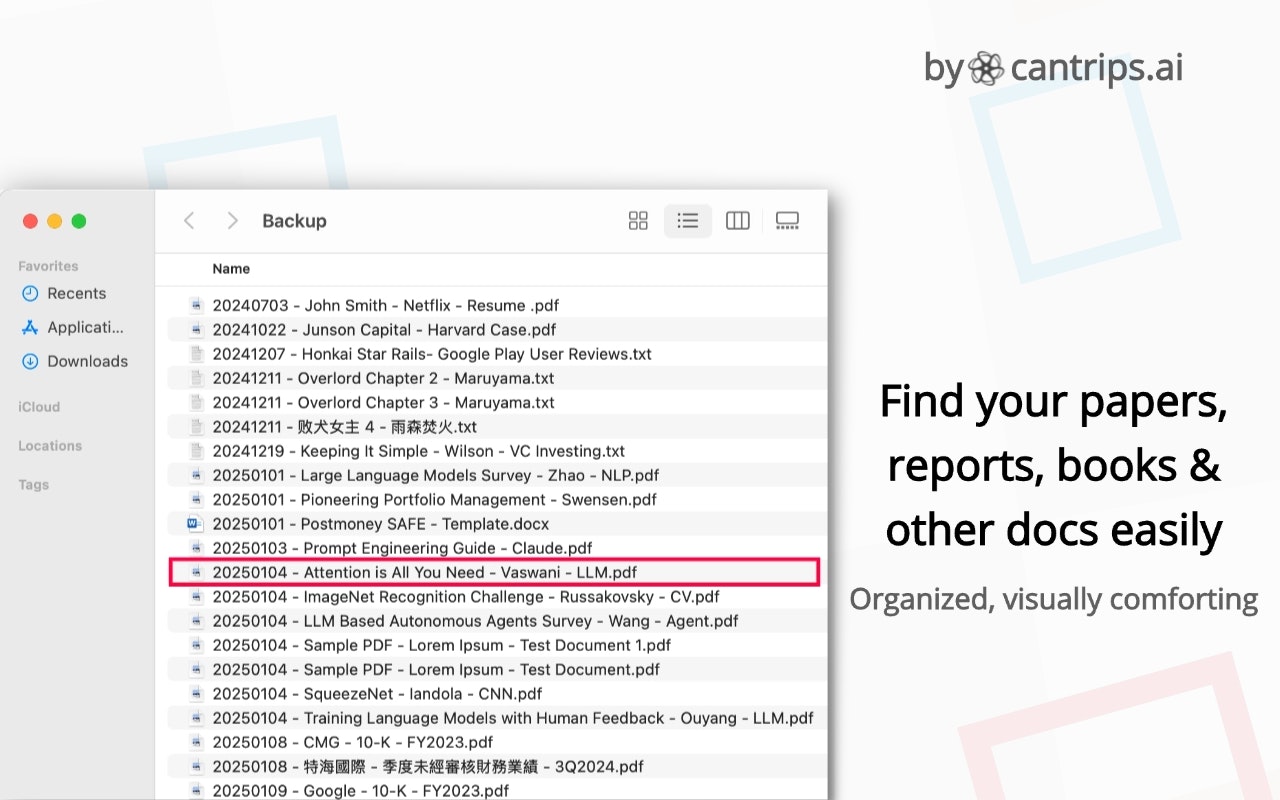
Task: Open Recents in sidebar
Action: tap(76, 293)
